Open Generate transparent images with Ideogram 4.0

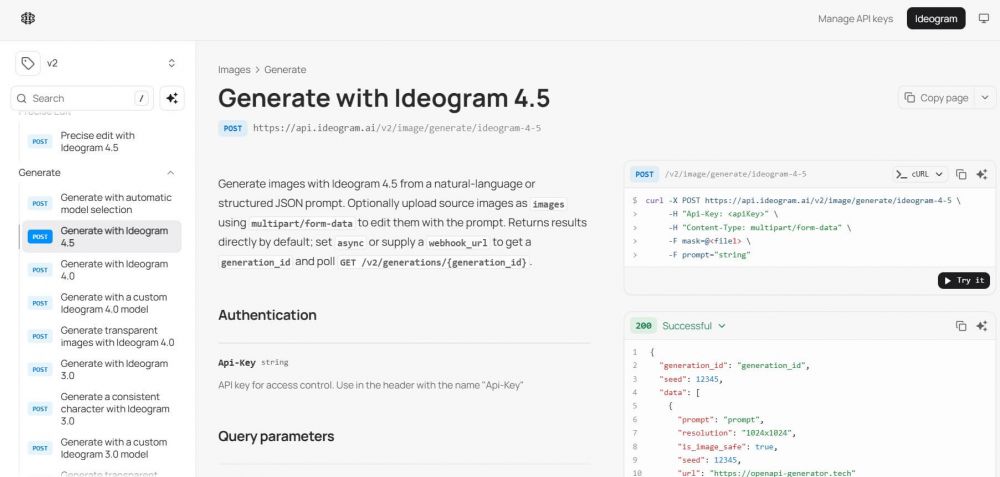coord(101,336)
